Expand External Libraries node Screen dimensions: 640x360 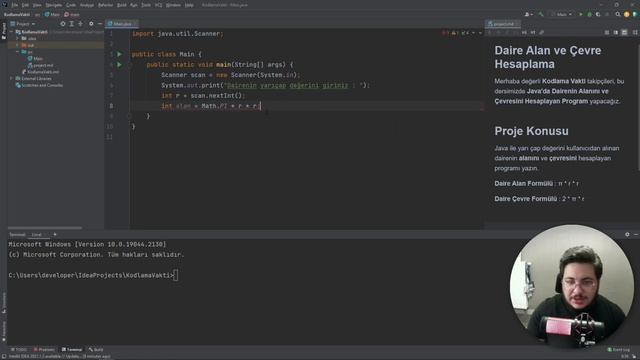pos(12,78)
